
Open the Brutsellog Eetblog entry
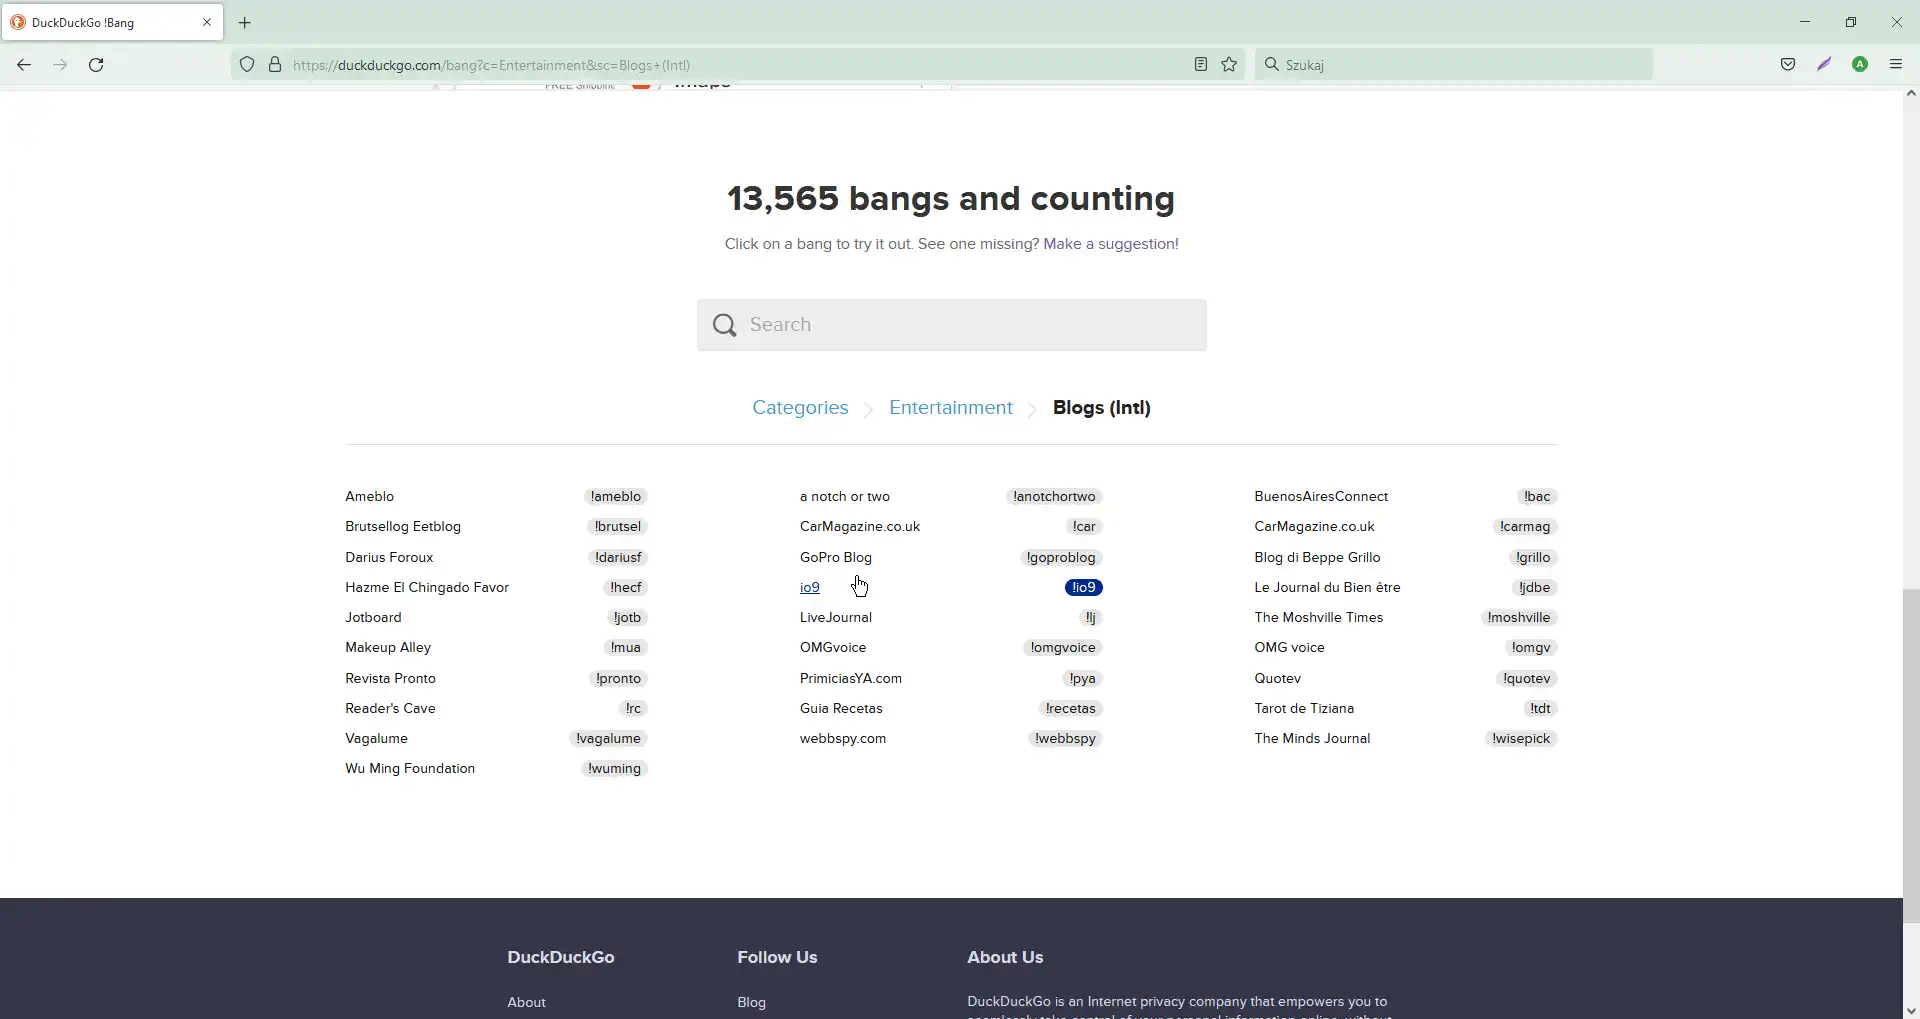(x=403, y=527)
